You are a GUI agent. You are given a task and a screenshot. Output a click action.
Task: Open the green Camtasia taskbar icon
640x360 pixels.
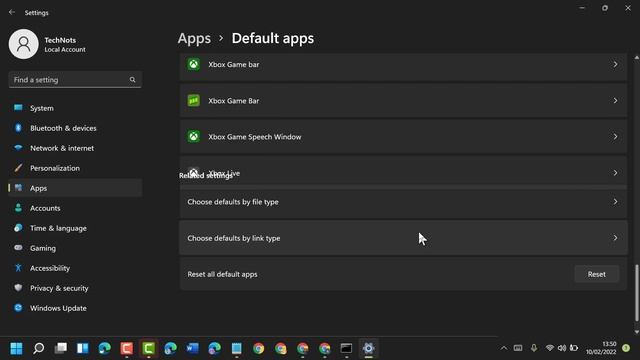149,349
